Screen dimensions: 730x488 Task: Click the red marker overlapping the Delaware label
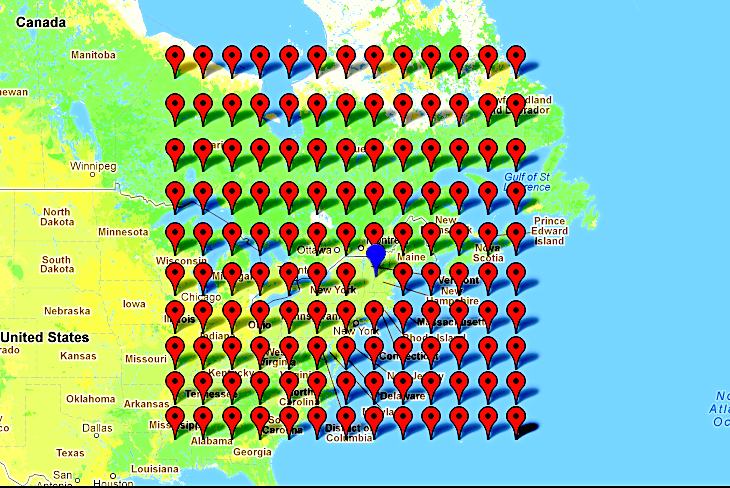coord(402,387)
